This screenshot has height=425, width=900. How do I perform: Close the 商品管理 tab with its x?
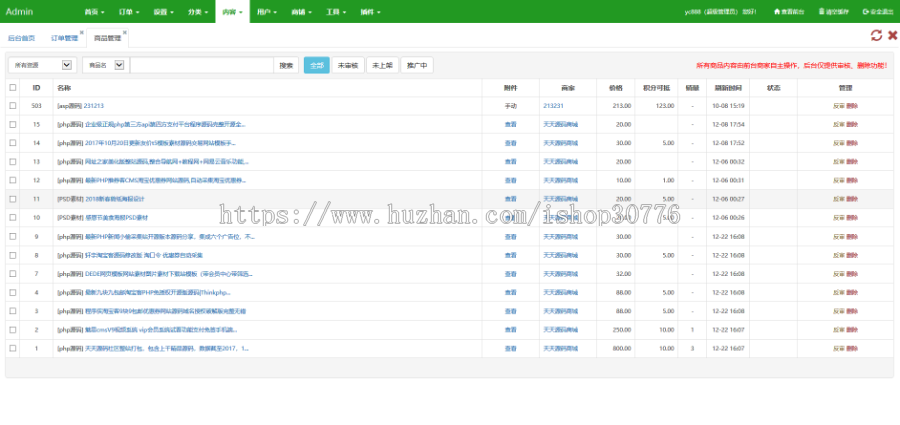125,32
